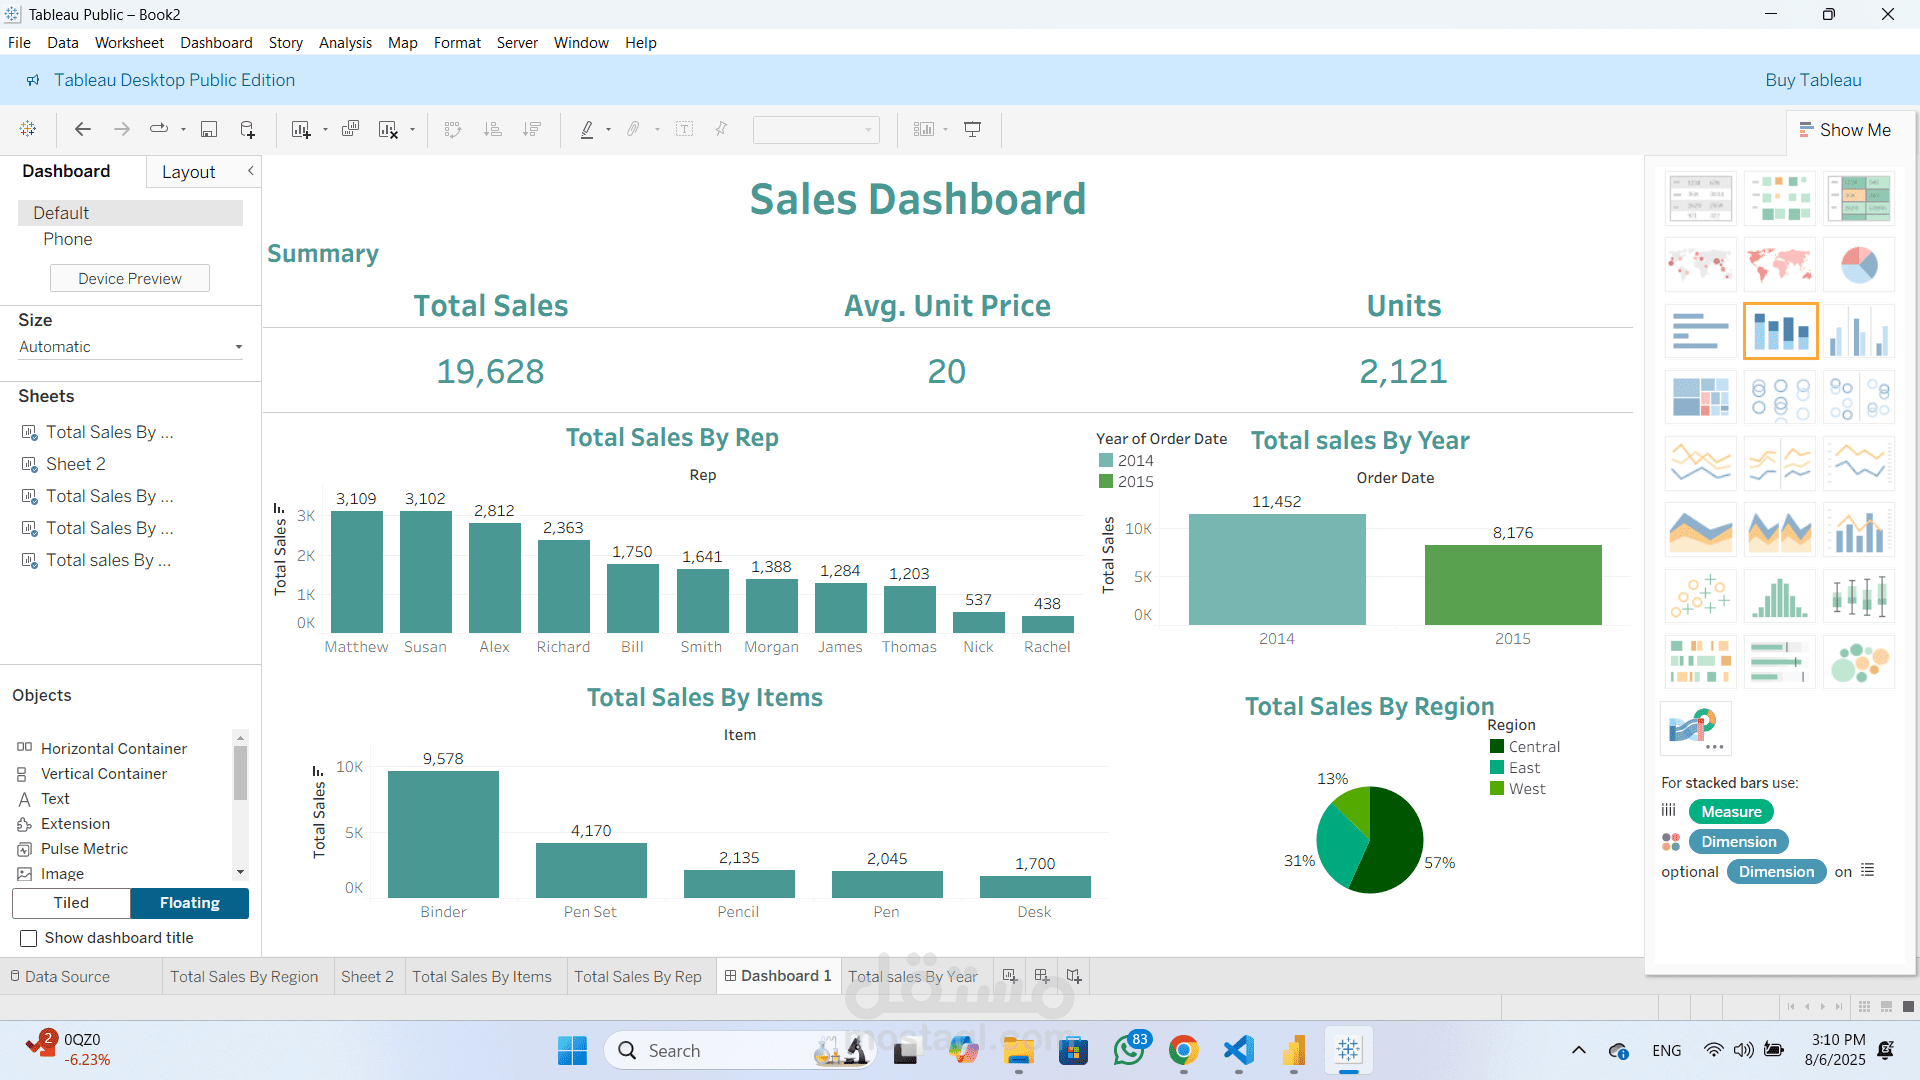The width and height of the screenshot is (1920, 1080).
Task: Click the Horizontal Container object
Action: tap(114, 748)
